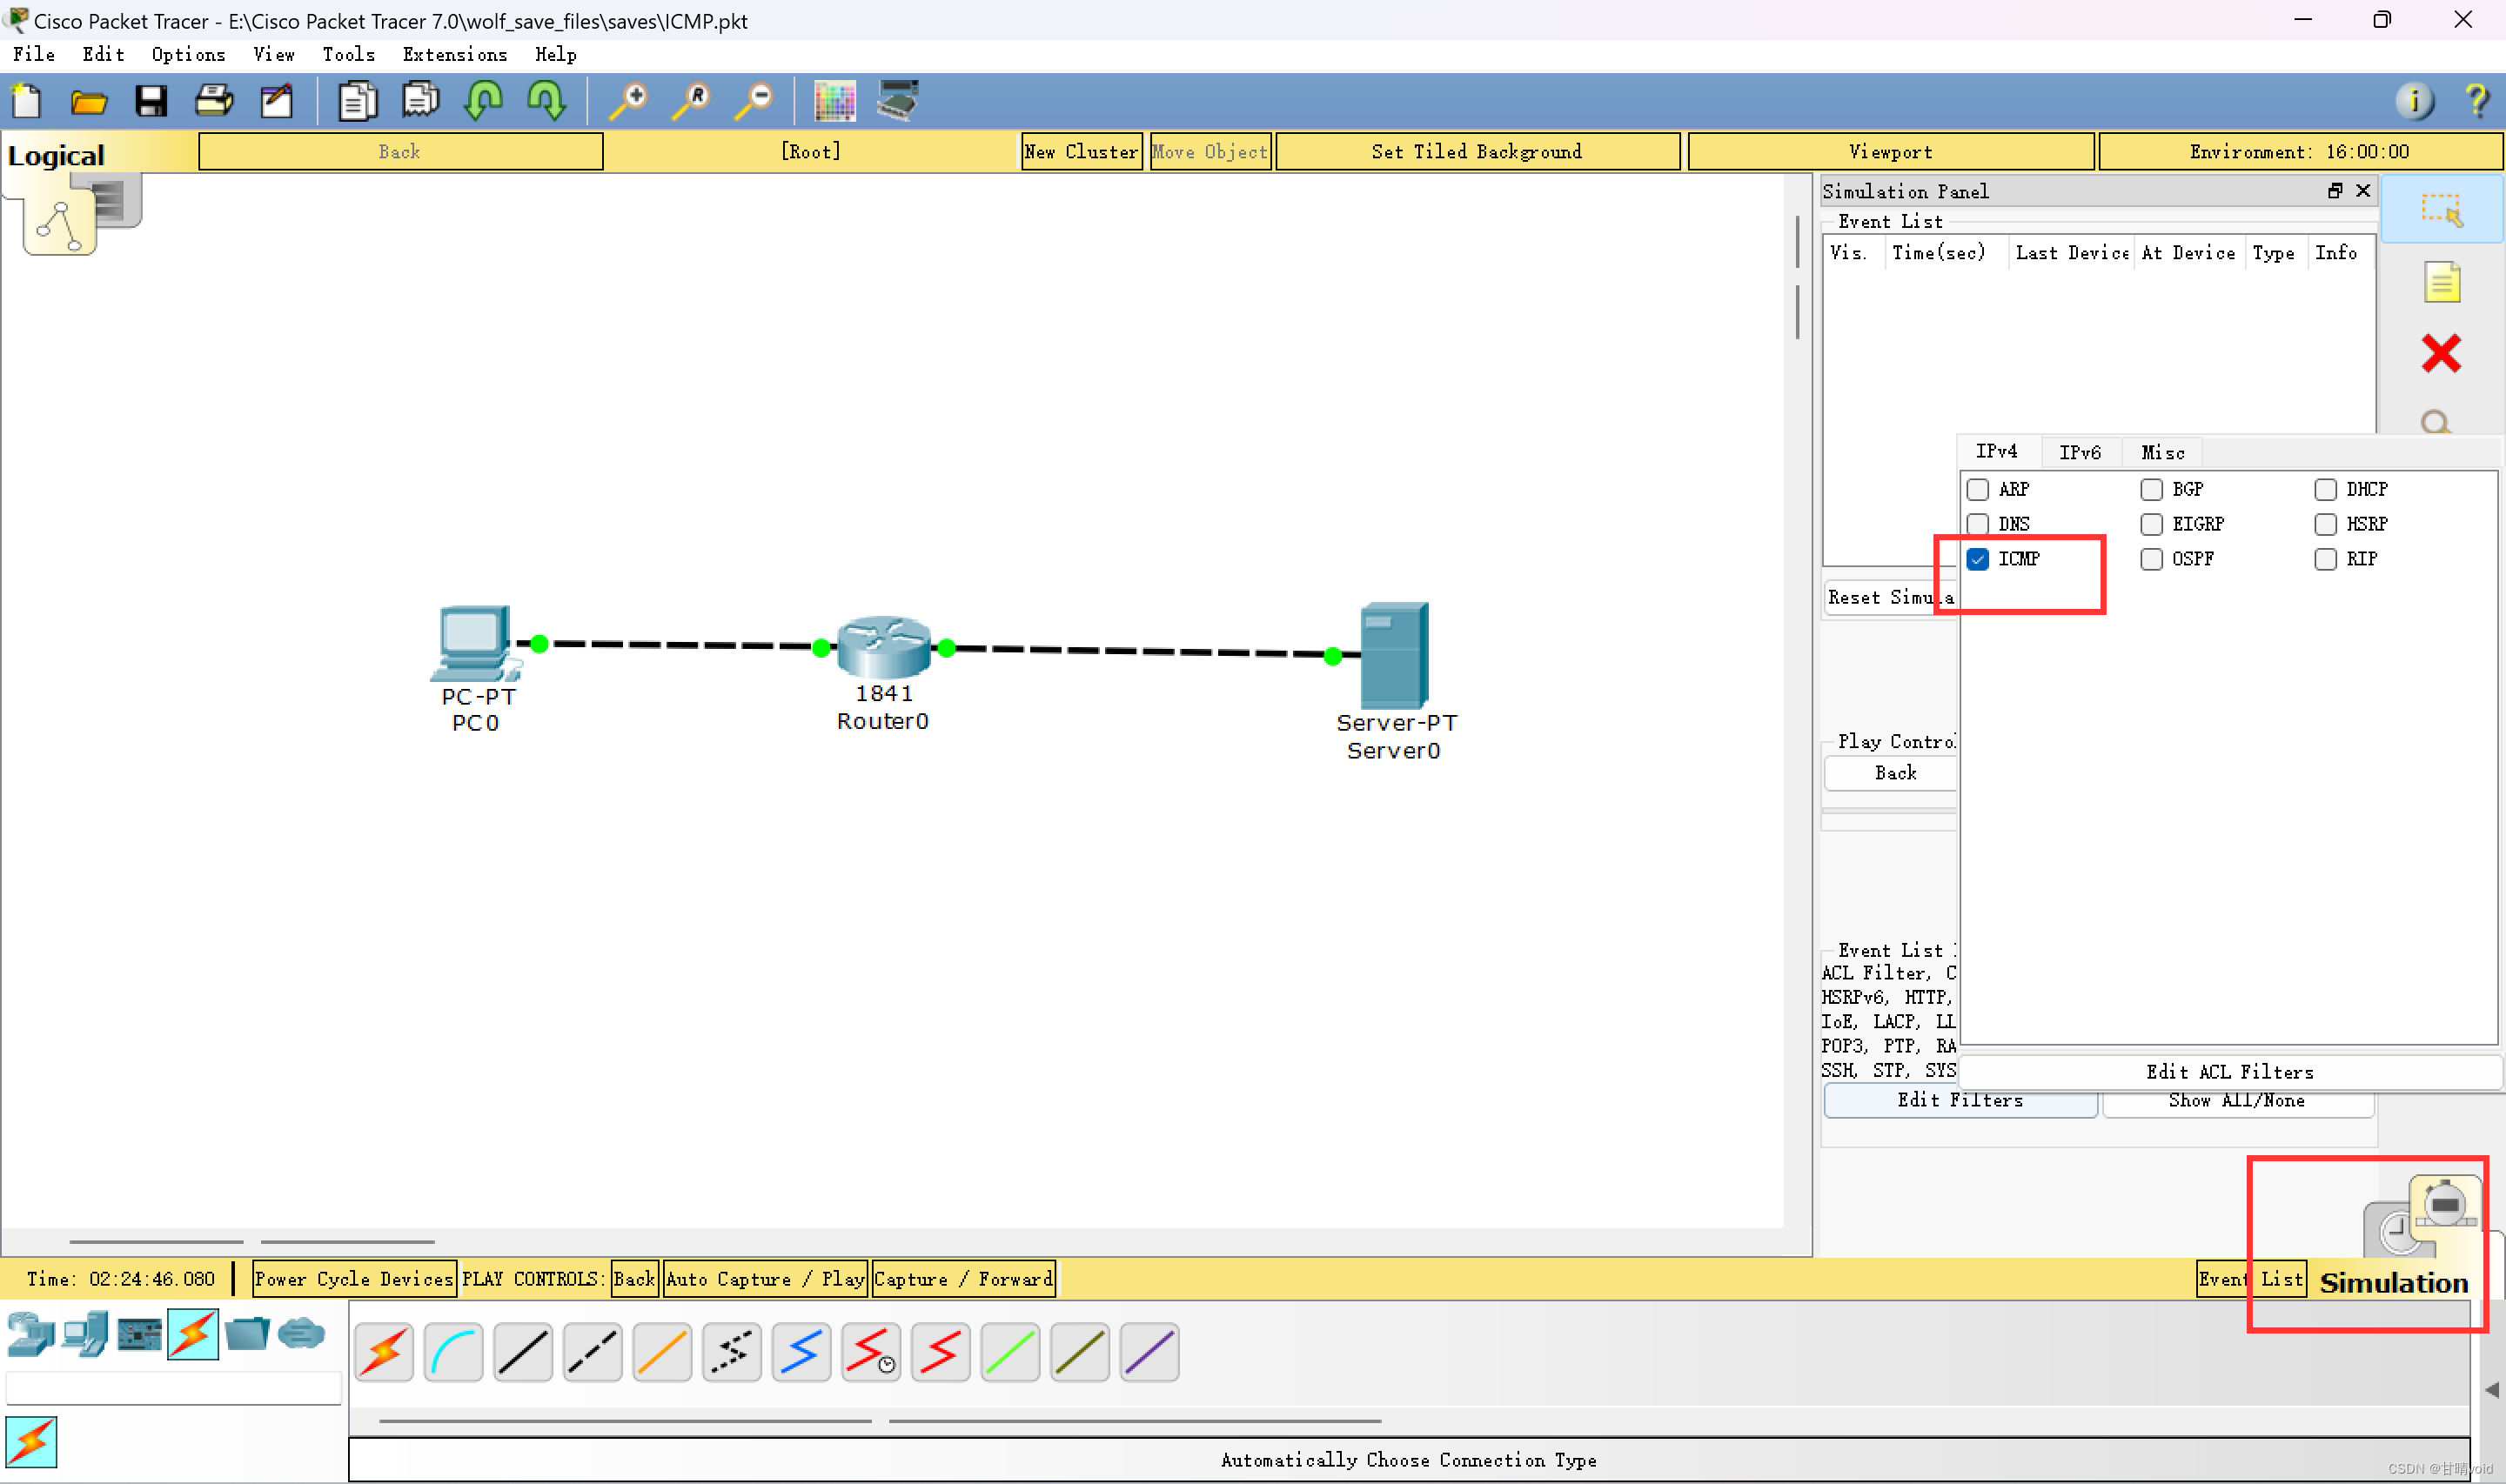The width and height of the screenshot is (2506, 1484).
Task: Click the Zoom In magnifier icon
Action: 630,101
